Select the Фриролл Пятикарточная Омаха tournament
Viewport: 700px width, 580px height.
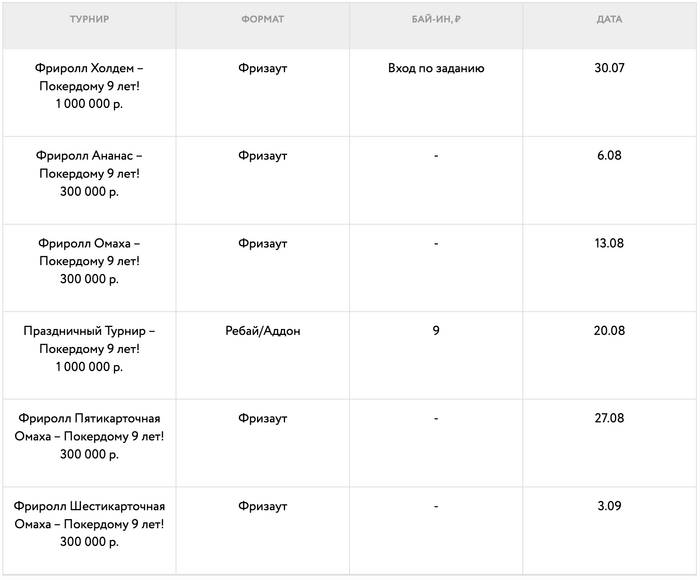[90, 436]
